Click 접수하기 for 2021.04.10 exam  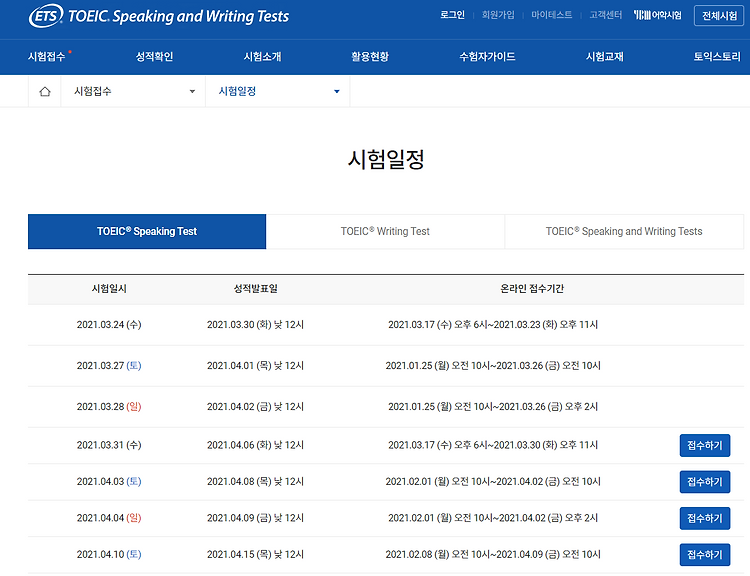(705, 554)
